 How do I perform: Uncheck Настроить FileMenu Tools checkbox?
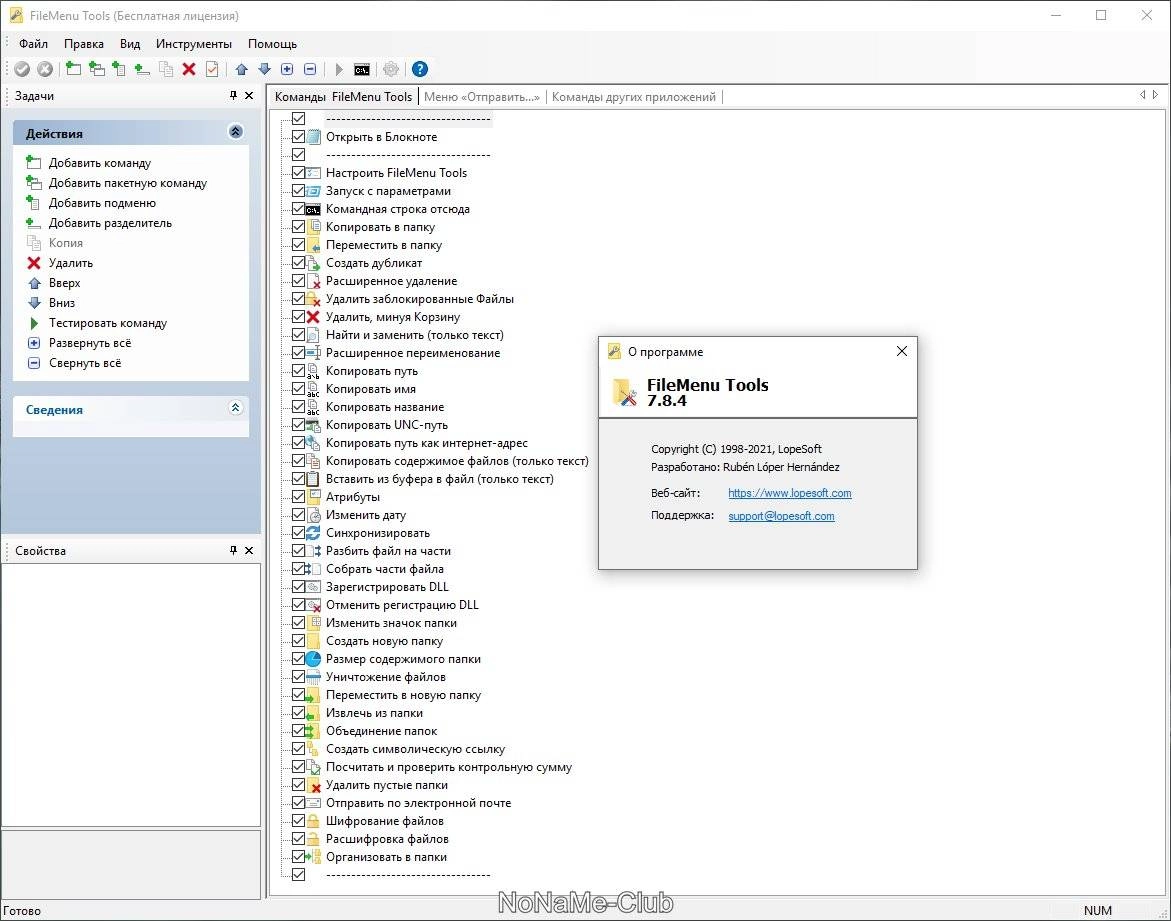click(298, 173)
